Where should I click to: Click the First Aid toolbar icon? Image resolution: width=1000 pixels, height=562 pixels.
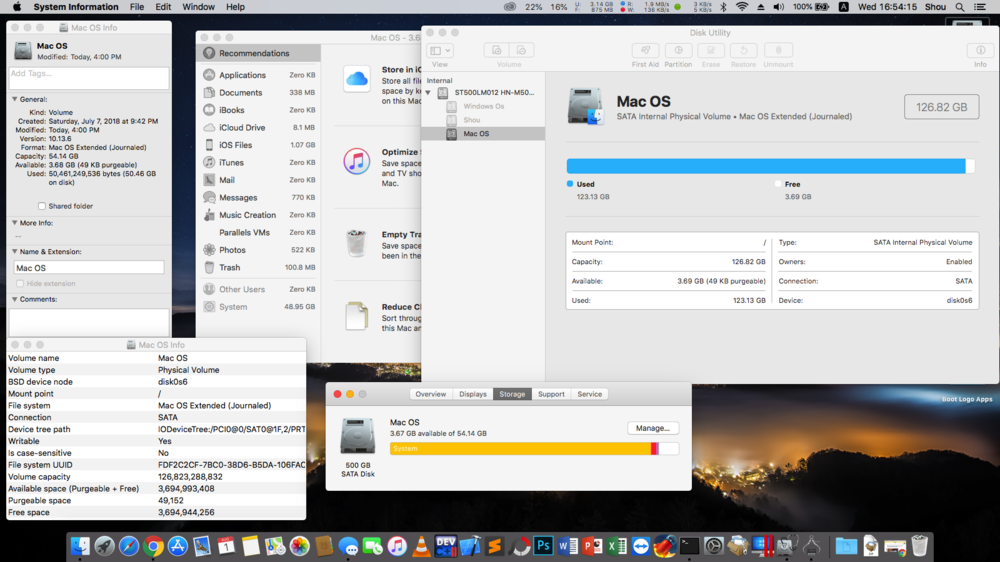[646, 51]
